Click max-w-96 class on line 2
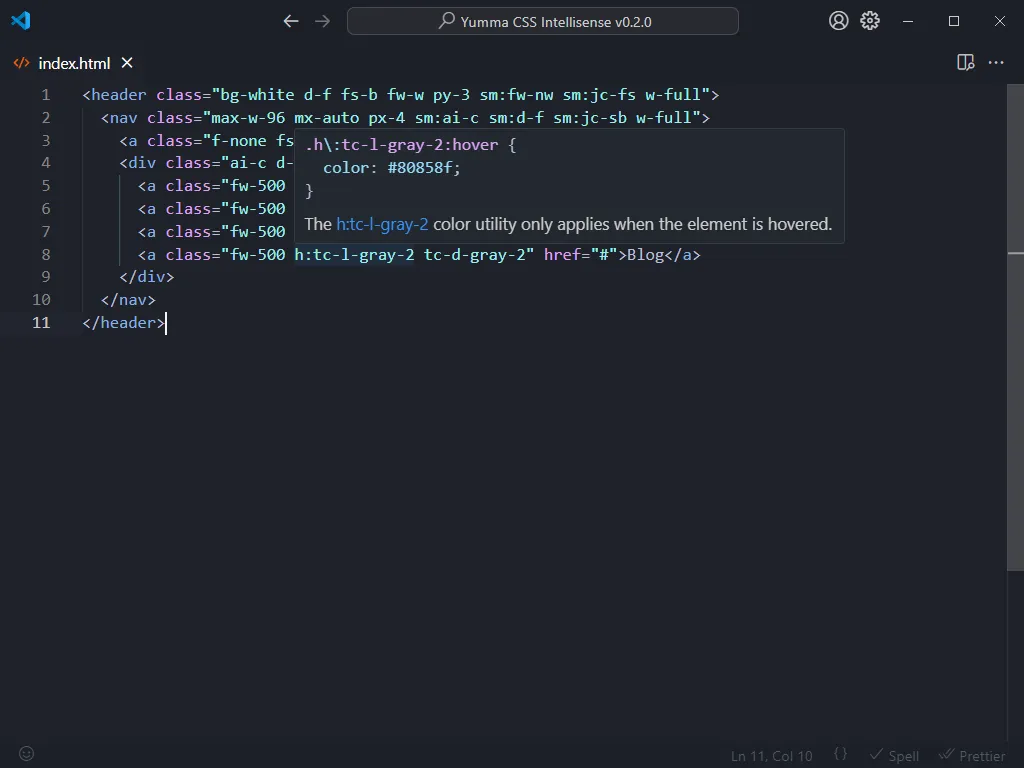 [x=248, y=118]
